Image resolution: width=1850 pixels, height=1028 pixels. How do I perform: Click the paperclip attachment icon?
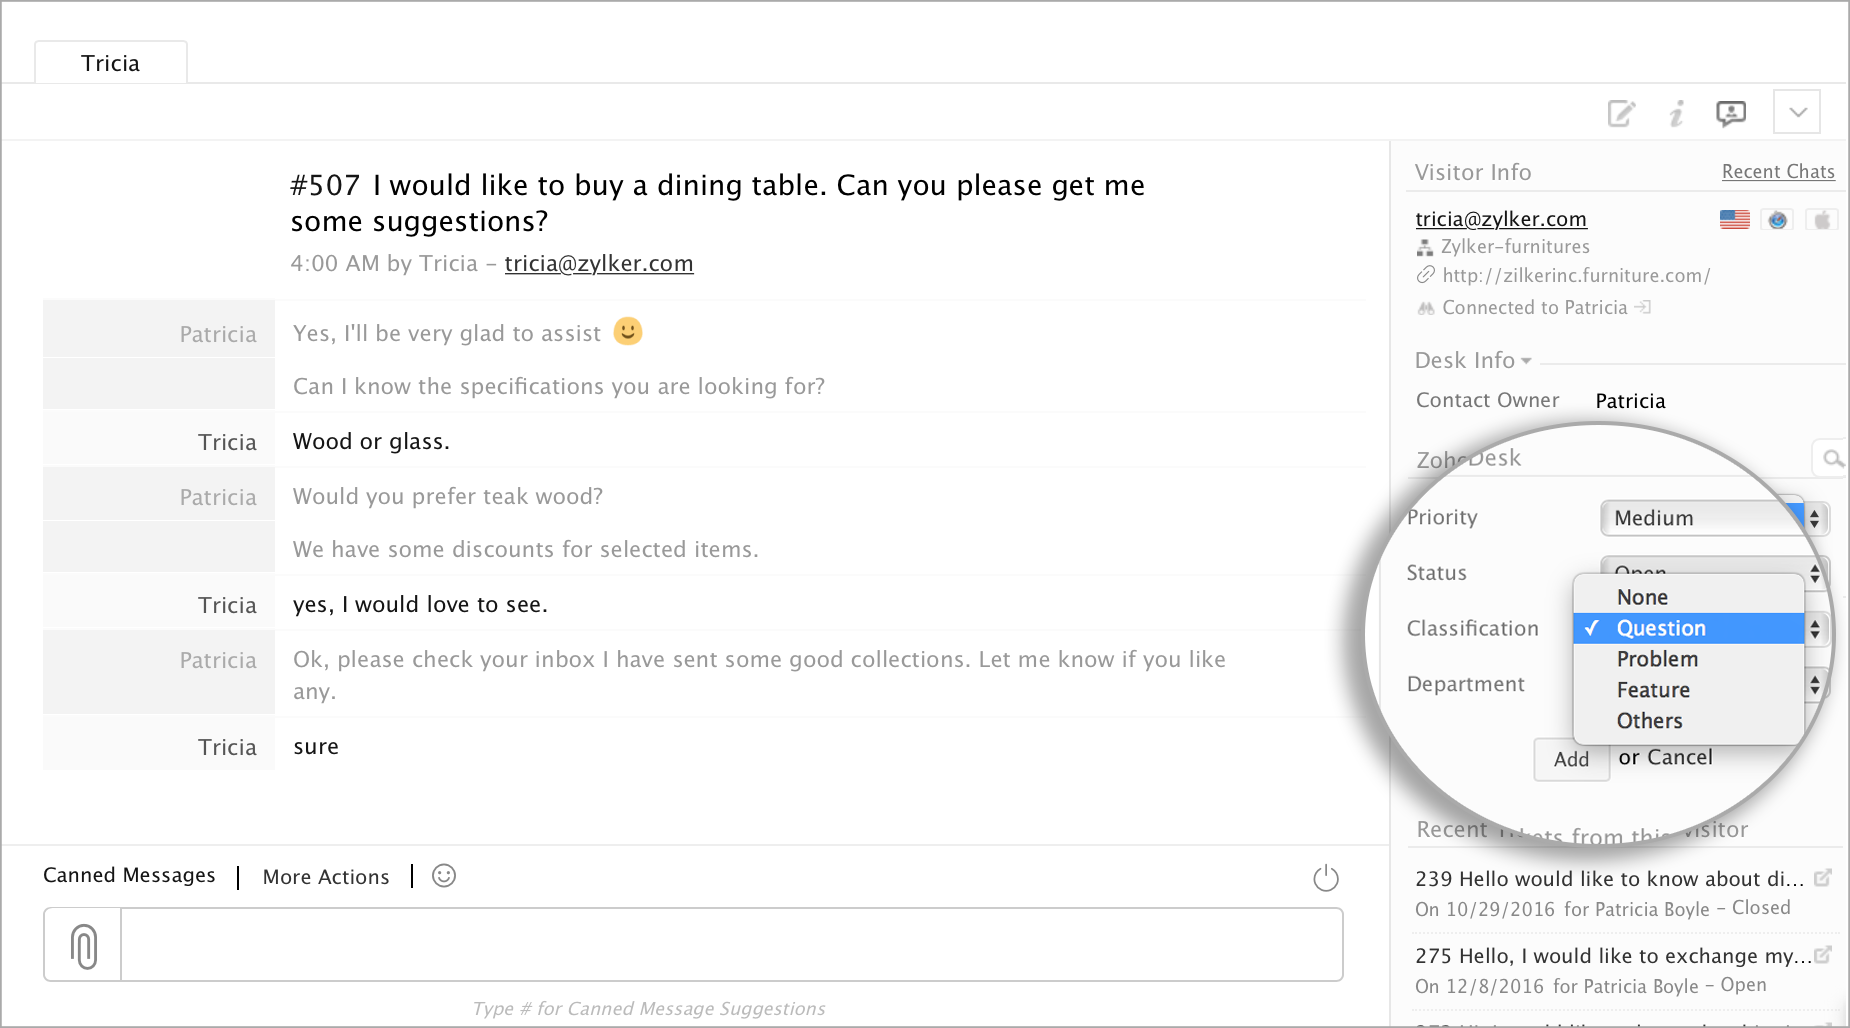point(84,946)
